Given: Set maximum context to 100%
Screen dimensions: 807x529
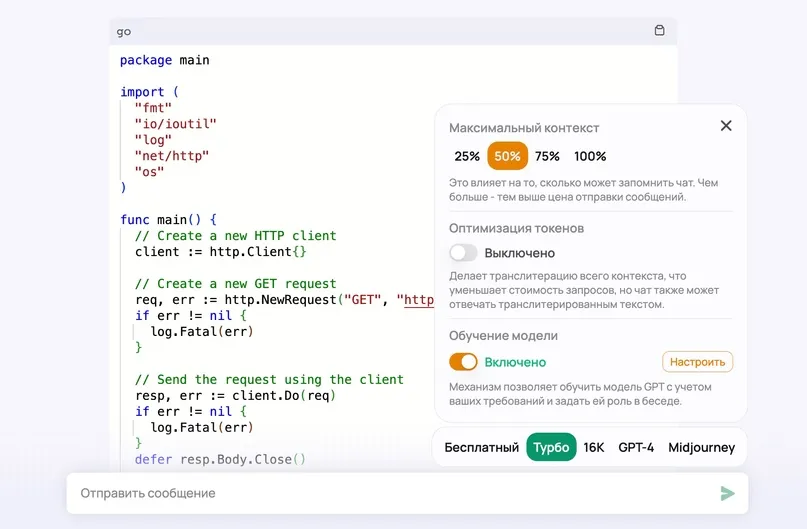Looking at the screenshot, I should [x=590, y=156].
